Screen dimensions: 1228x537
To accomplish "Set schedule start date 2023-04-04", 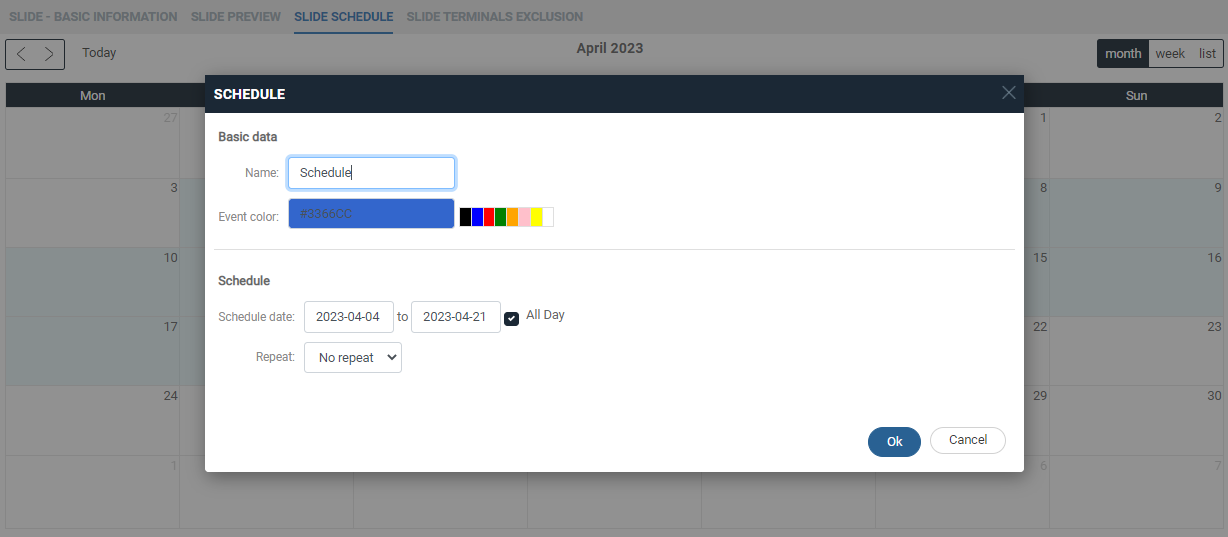I will (x=349, y=317).
